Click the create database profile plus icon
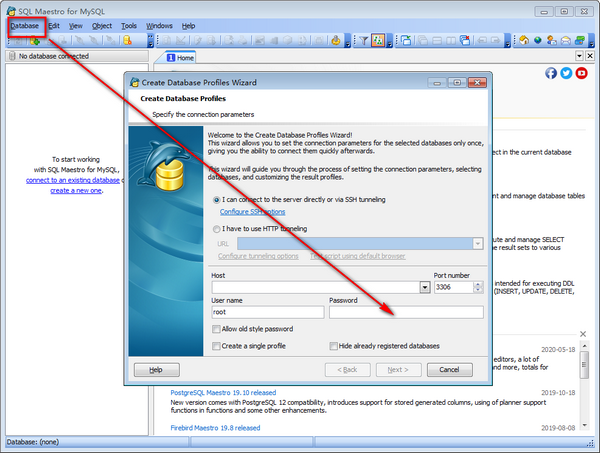 pyautogui.click(x=35, y=41)
